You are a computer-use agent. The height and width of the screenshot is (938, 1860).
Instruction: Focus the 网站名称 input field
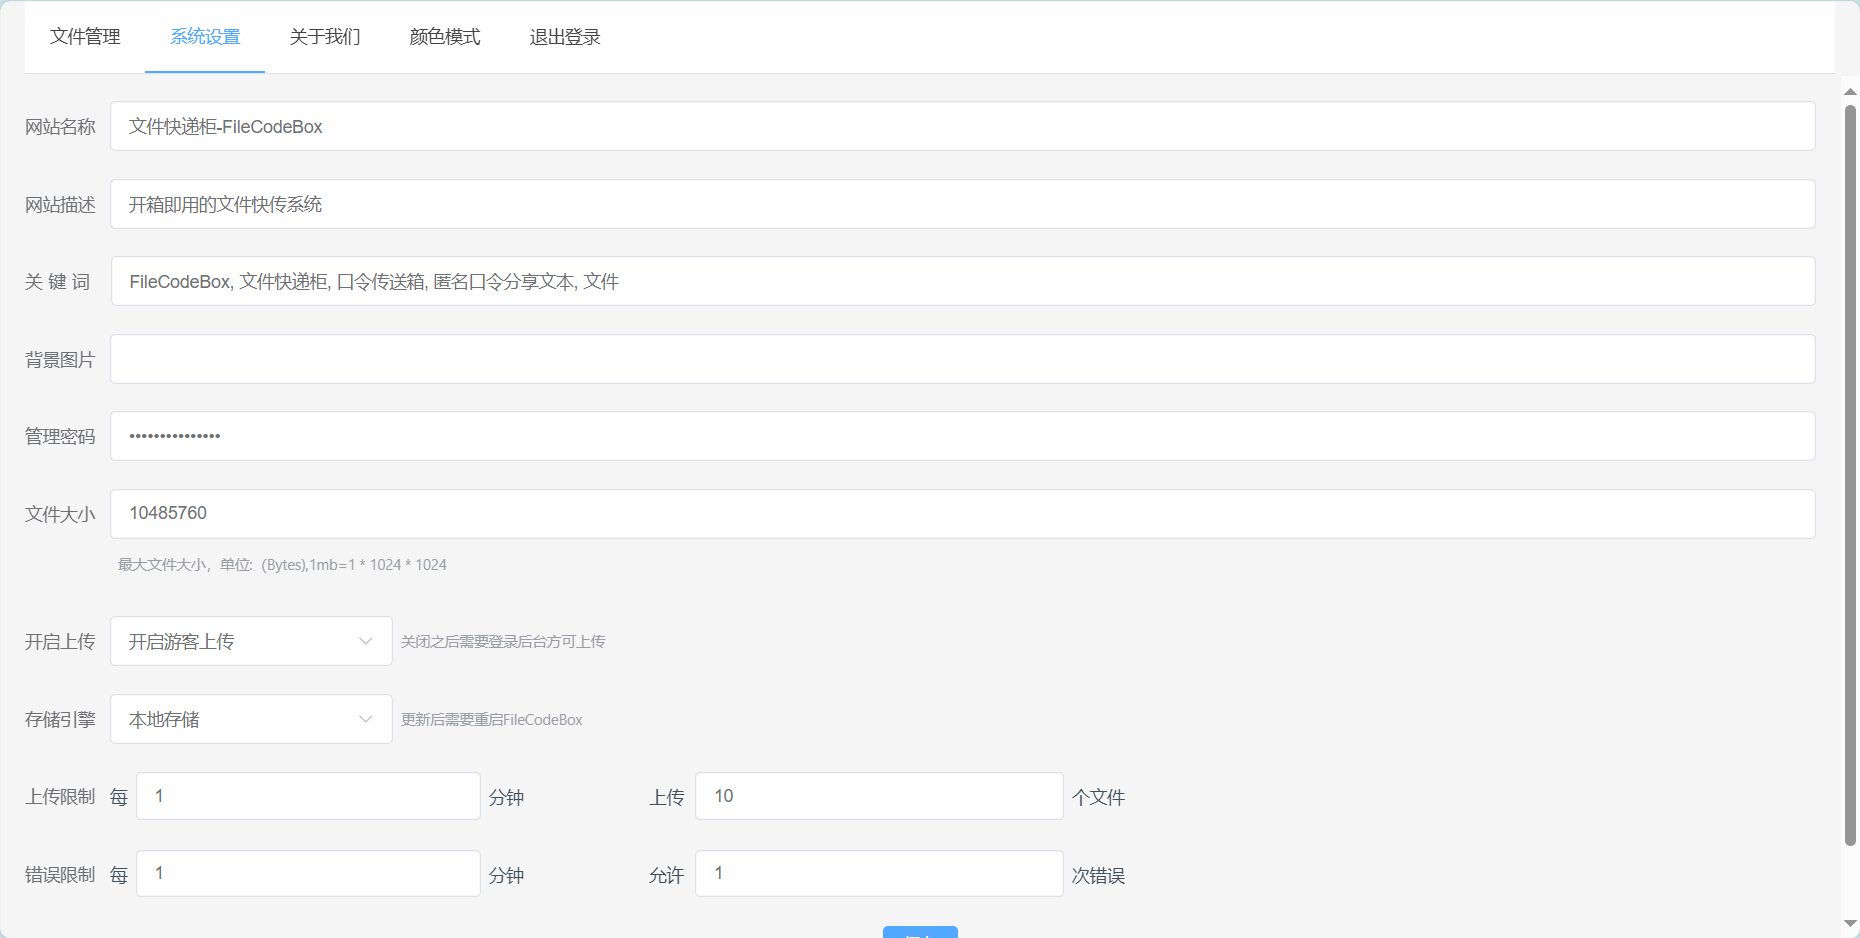(962, 126)
